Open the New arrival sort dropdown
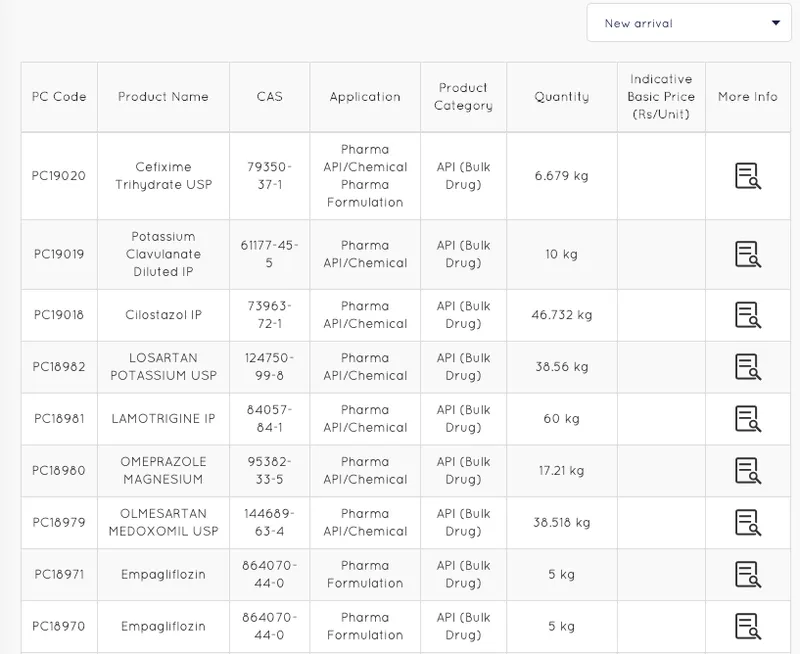Screen dimensions: 800x654 coord(689,23)
